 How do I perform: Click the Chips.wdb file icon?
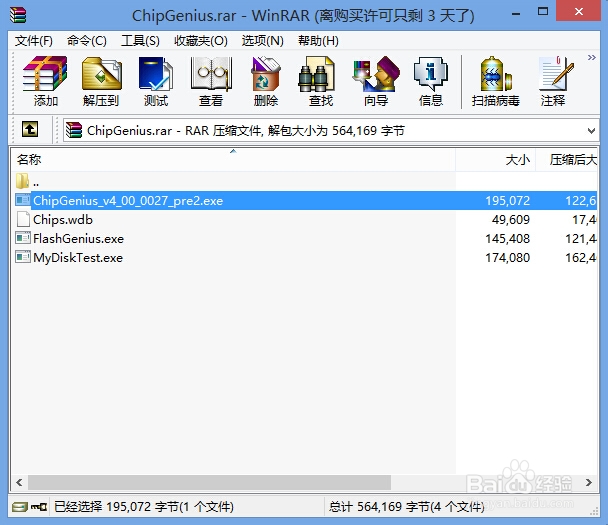pos(23,219)
